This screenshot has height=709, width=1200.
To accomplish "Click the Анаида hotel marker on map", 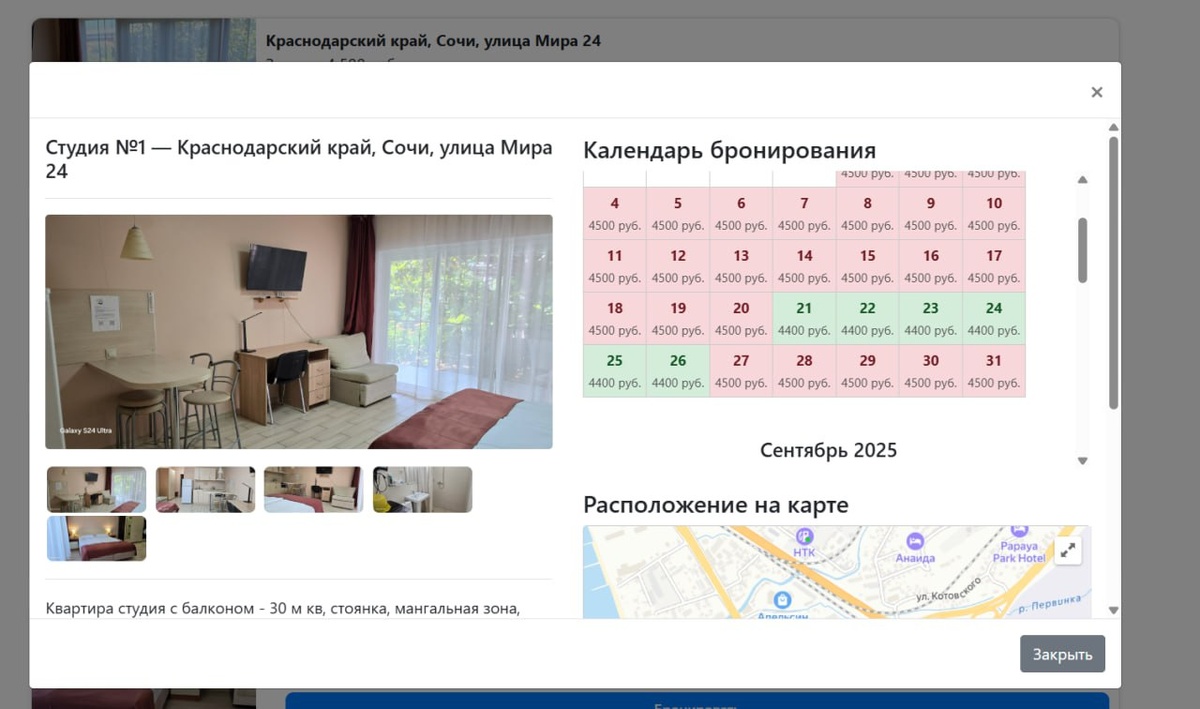I will [915, 546].
